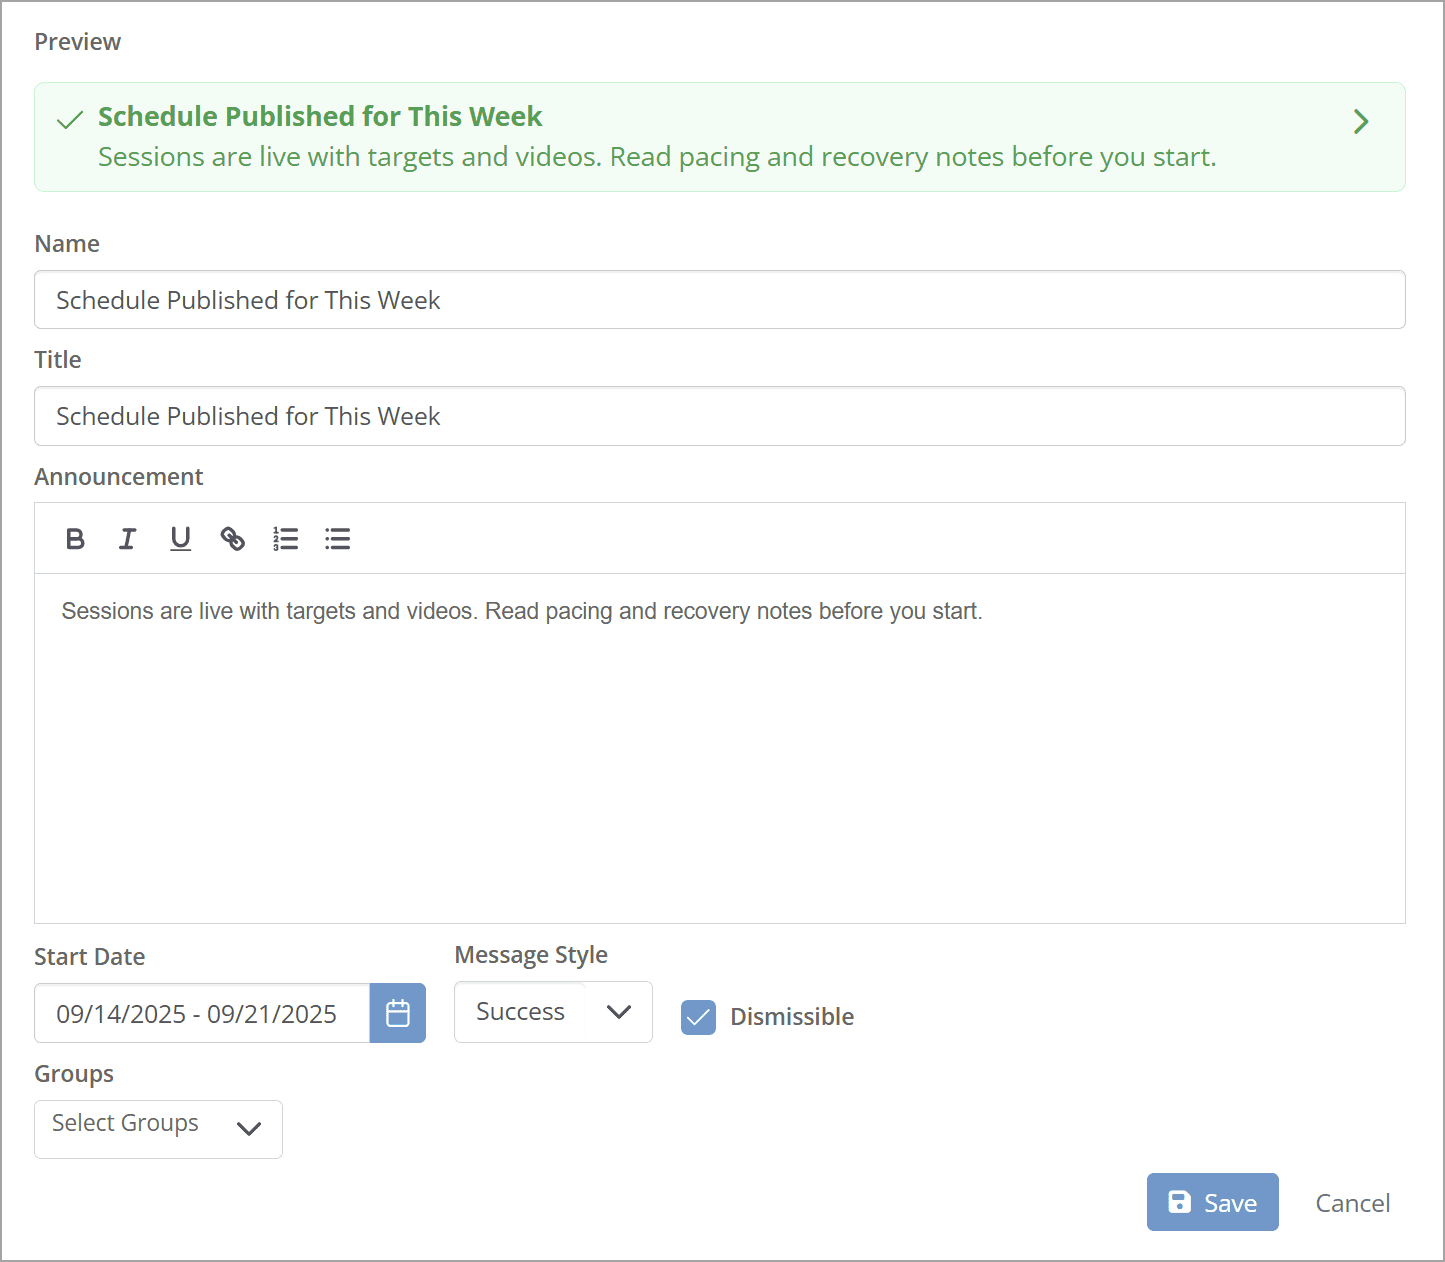The width and height of the screenshot is (1445, 1262).
Task: Toggle bold formatting in announcement editor
Action: [x=75, y=539]
